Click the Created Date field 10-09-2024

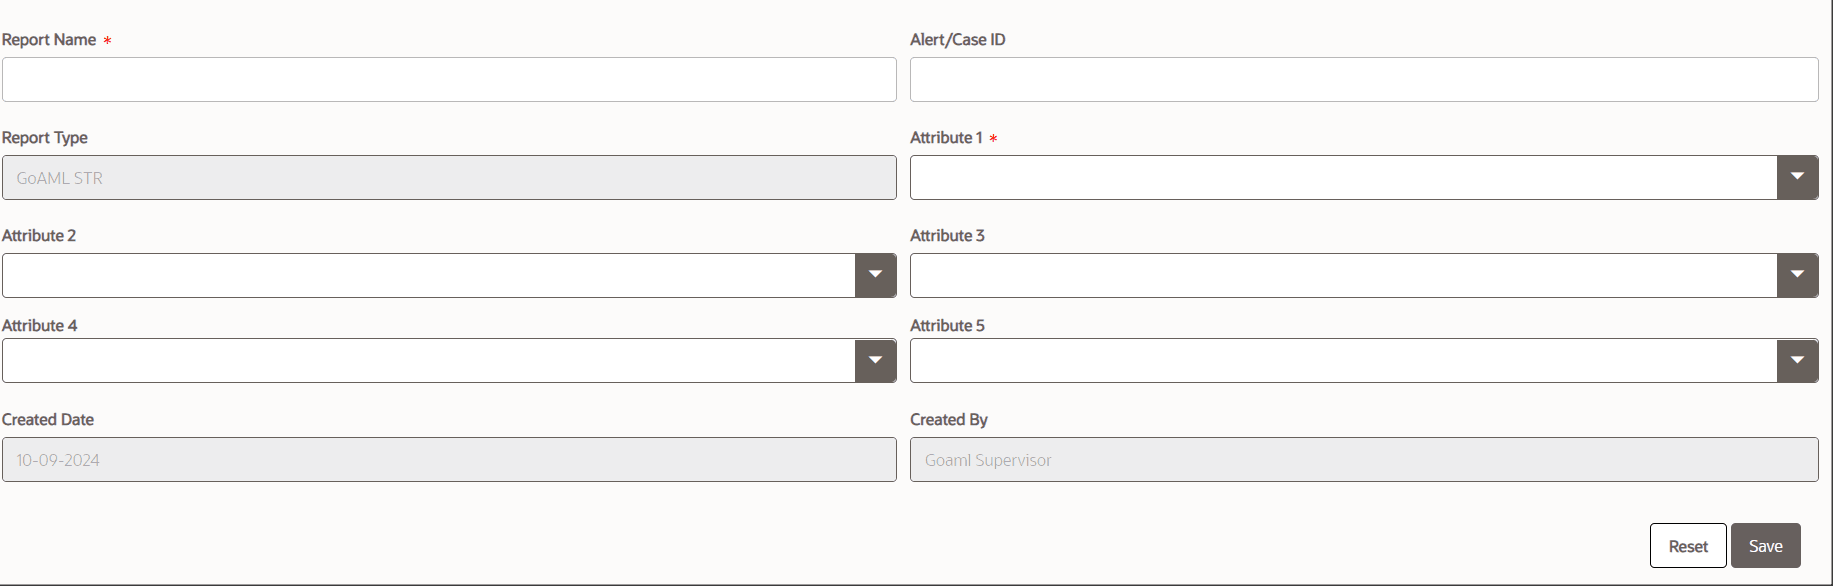[448, 460]
